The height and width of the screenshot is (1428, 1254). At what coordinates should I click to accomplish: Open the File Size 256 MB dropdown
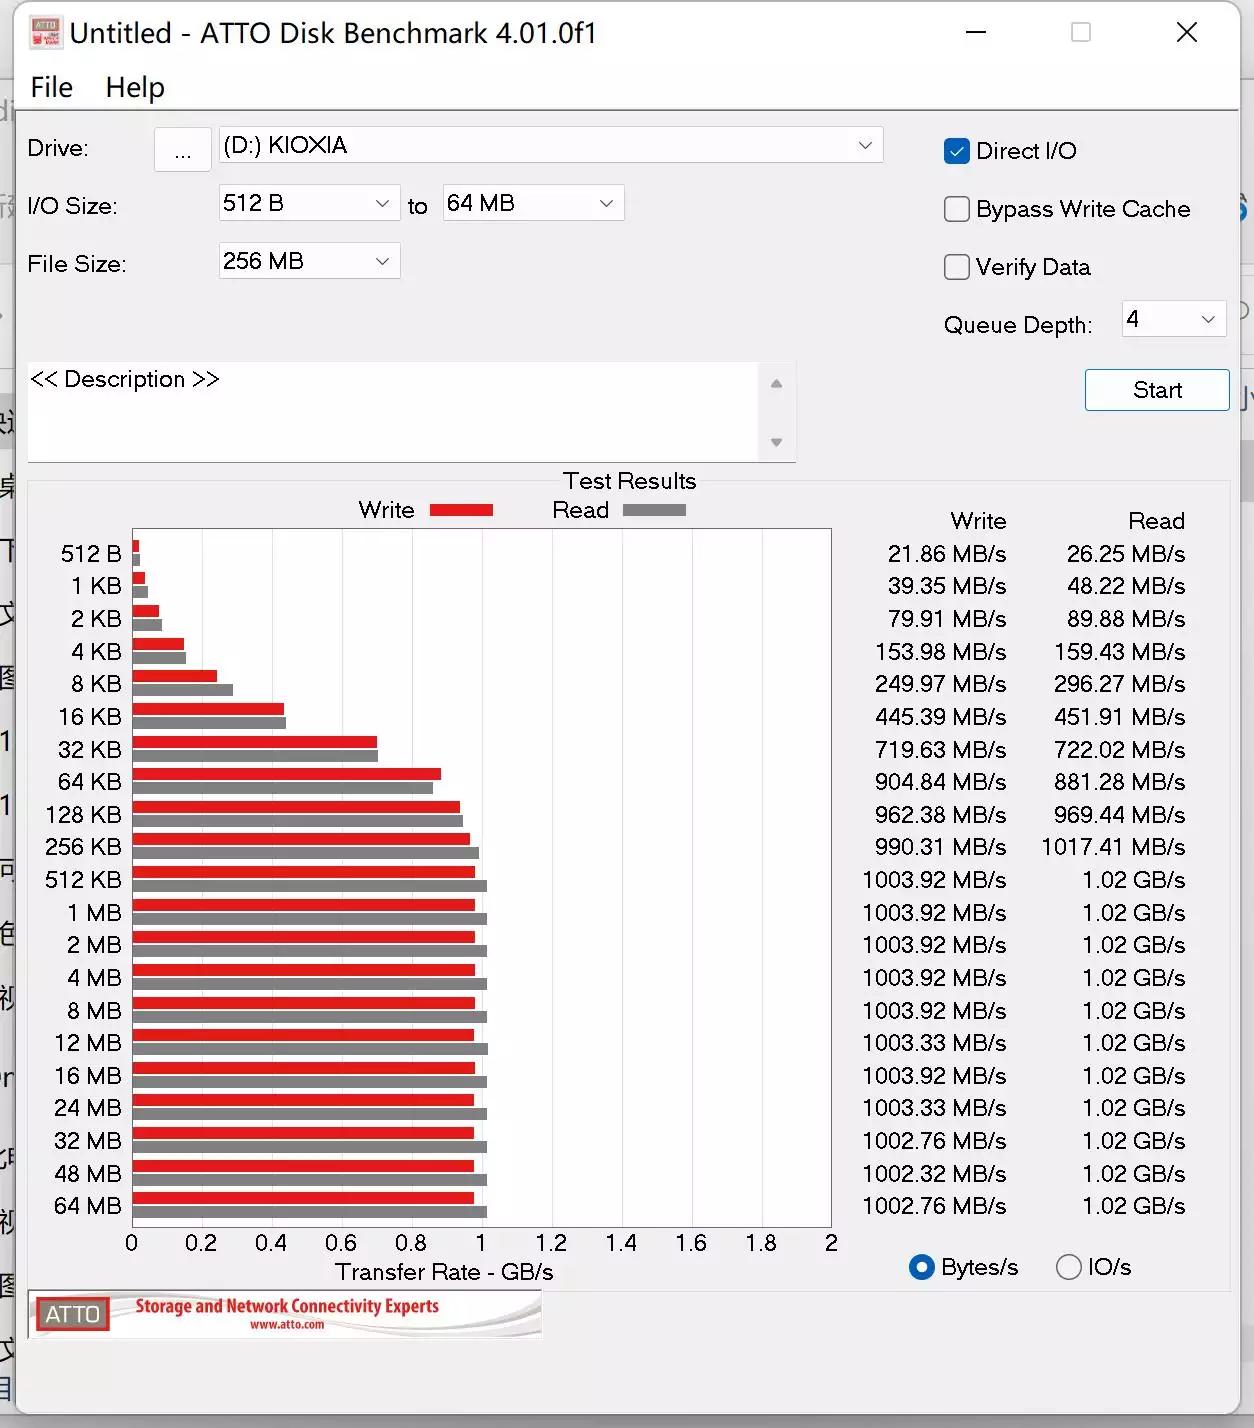308,262
